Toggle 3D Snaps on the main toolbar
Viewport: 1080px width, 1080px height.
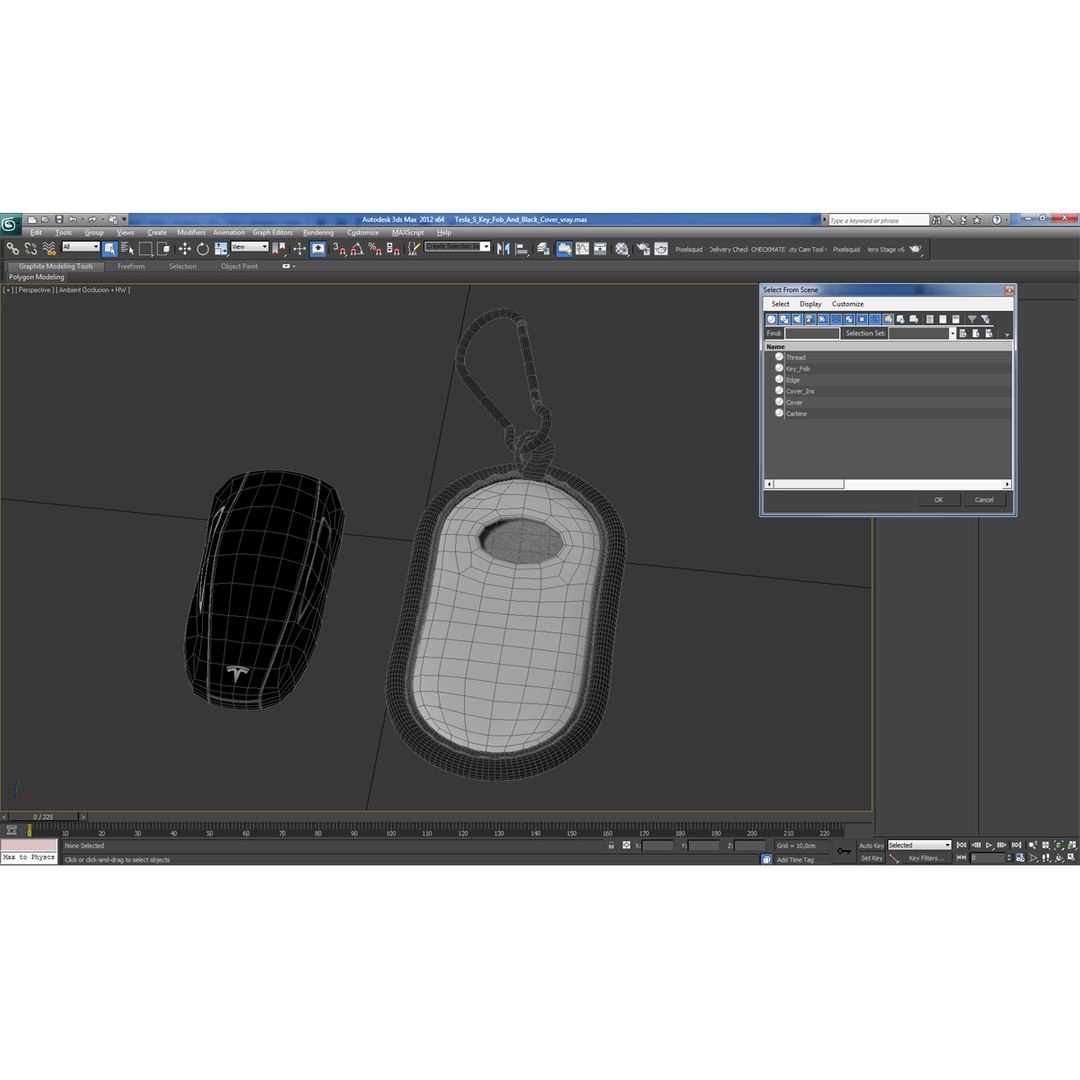(x=339, y=249)
